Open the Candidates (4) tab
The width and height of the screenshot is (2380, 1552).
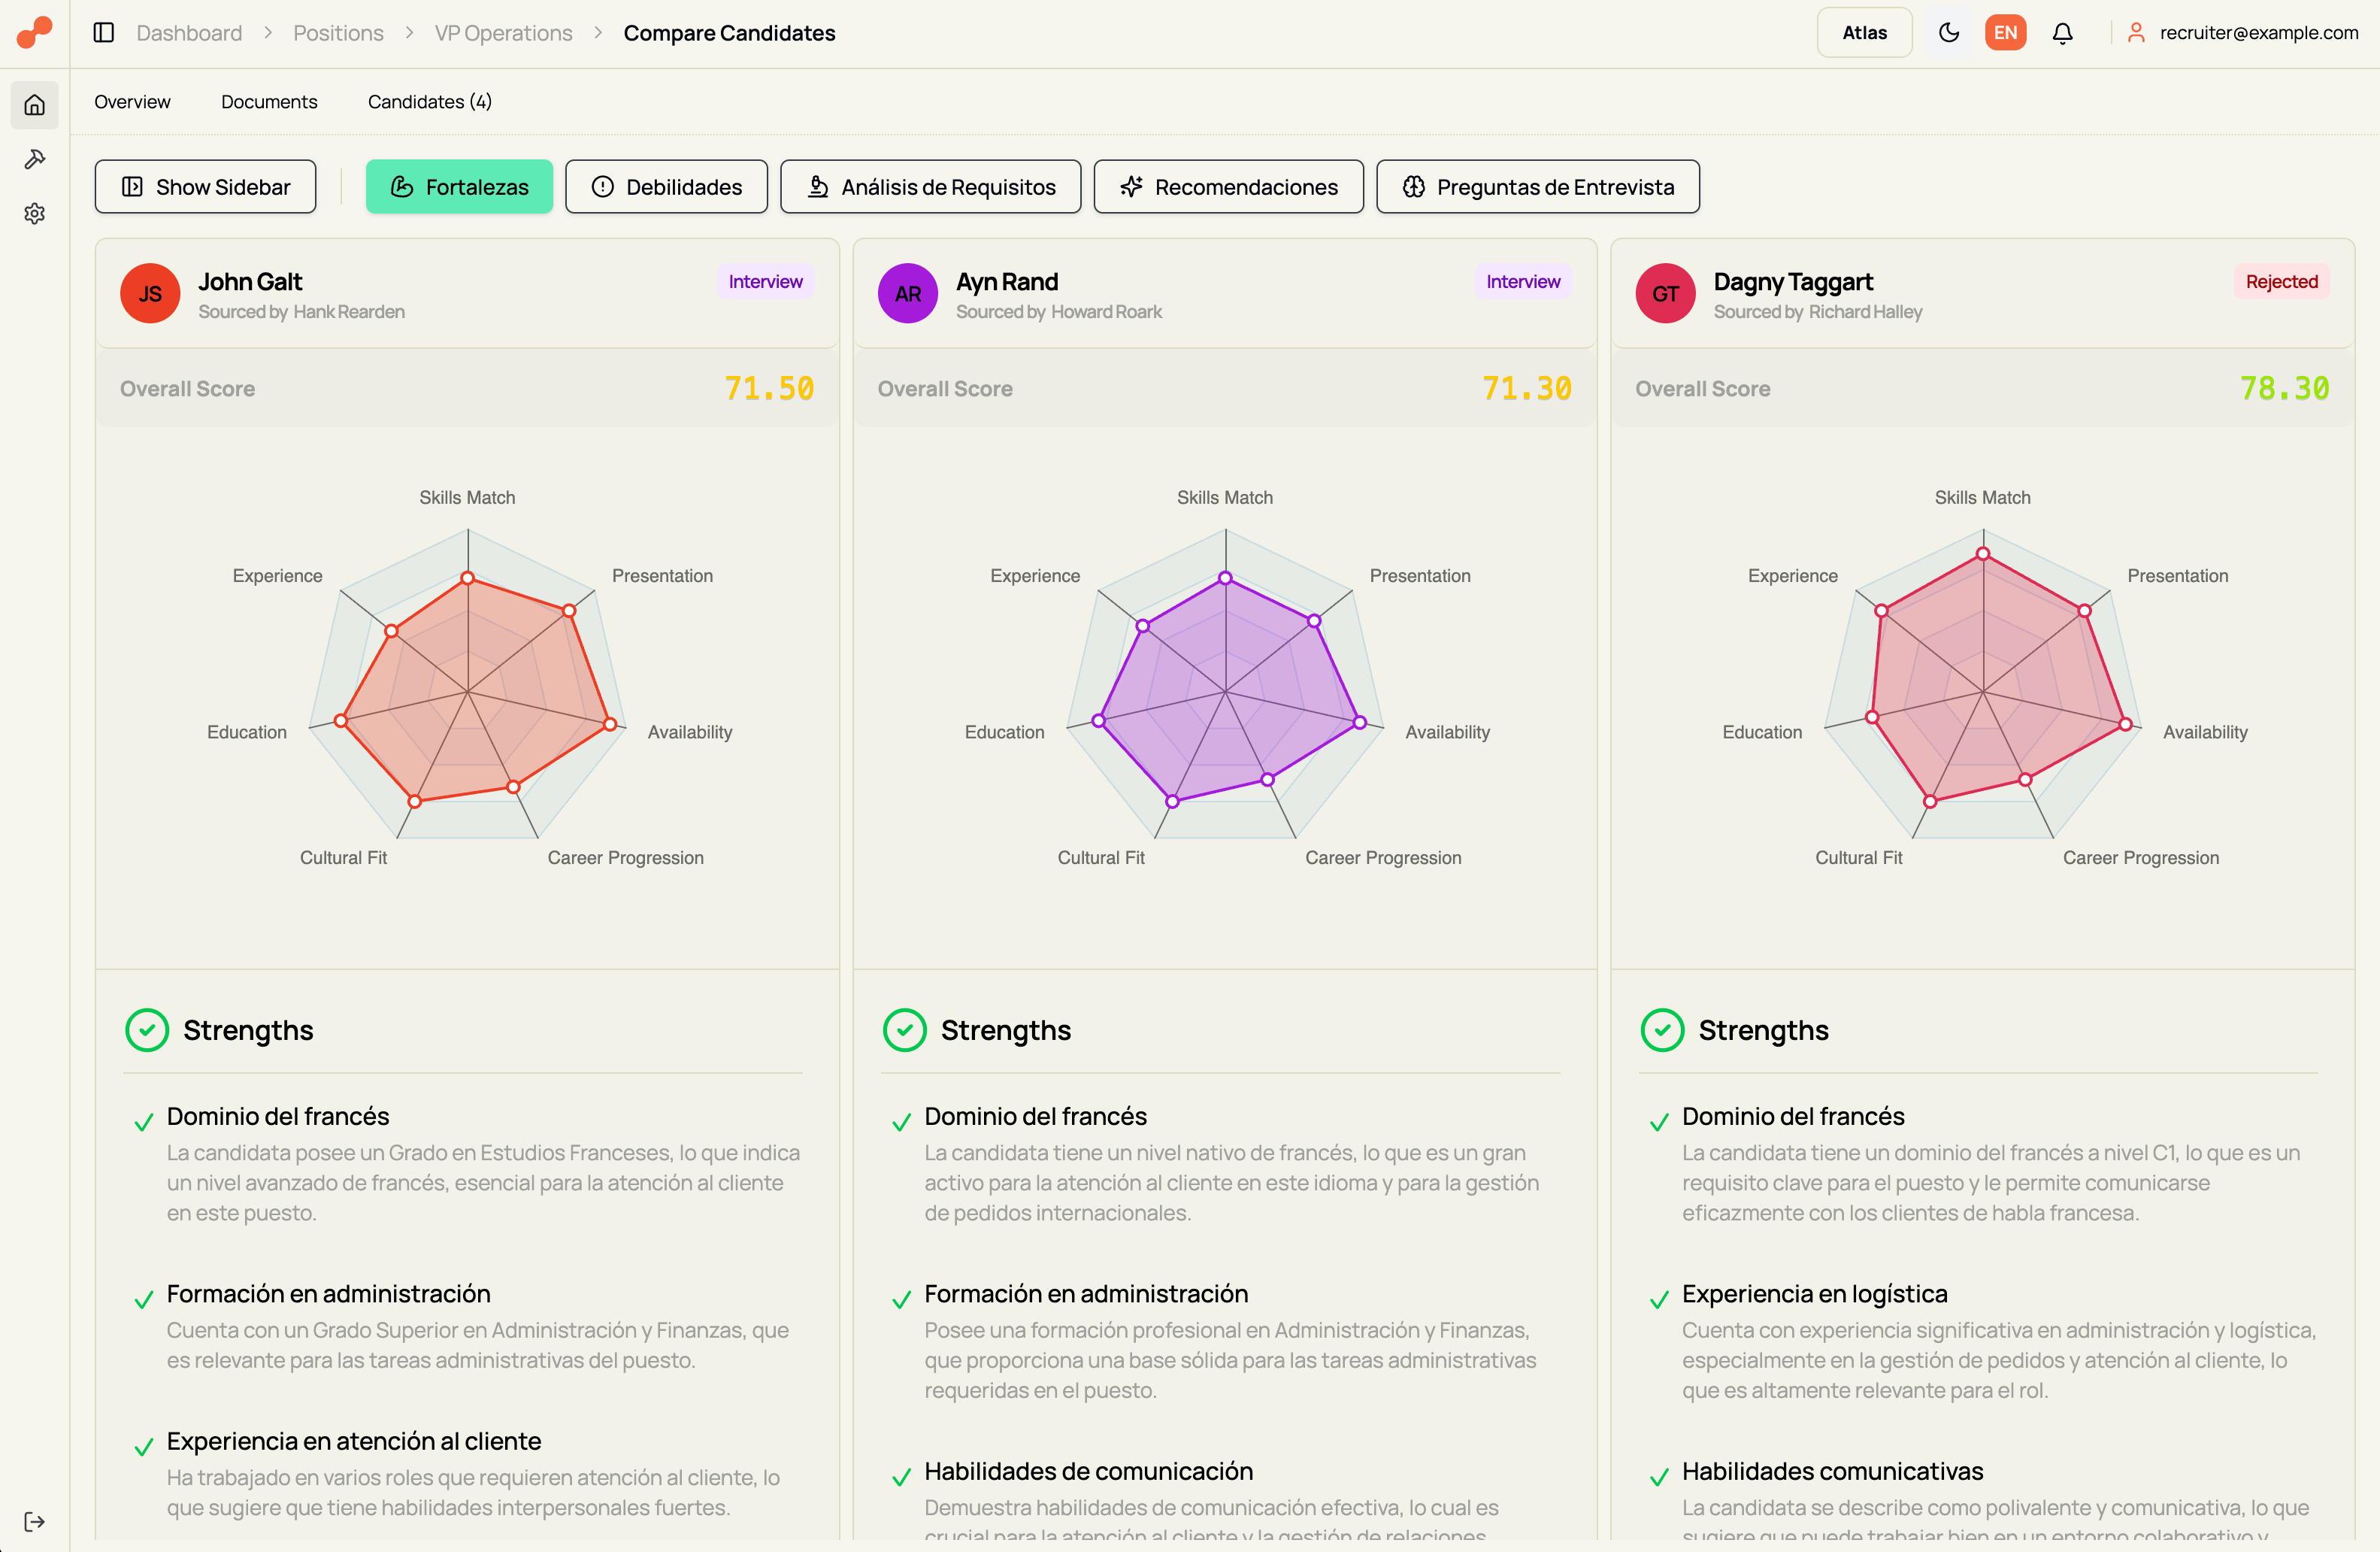point(429,101)
